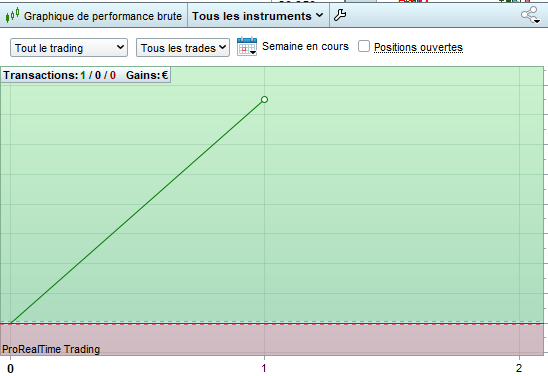This screenshot has width=548, height=376.
Task: Click the Graphique de performance brute title
Action: (103, 16)
